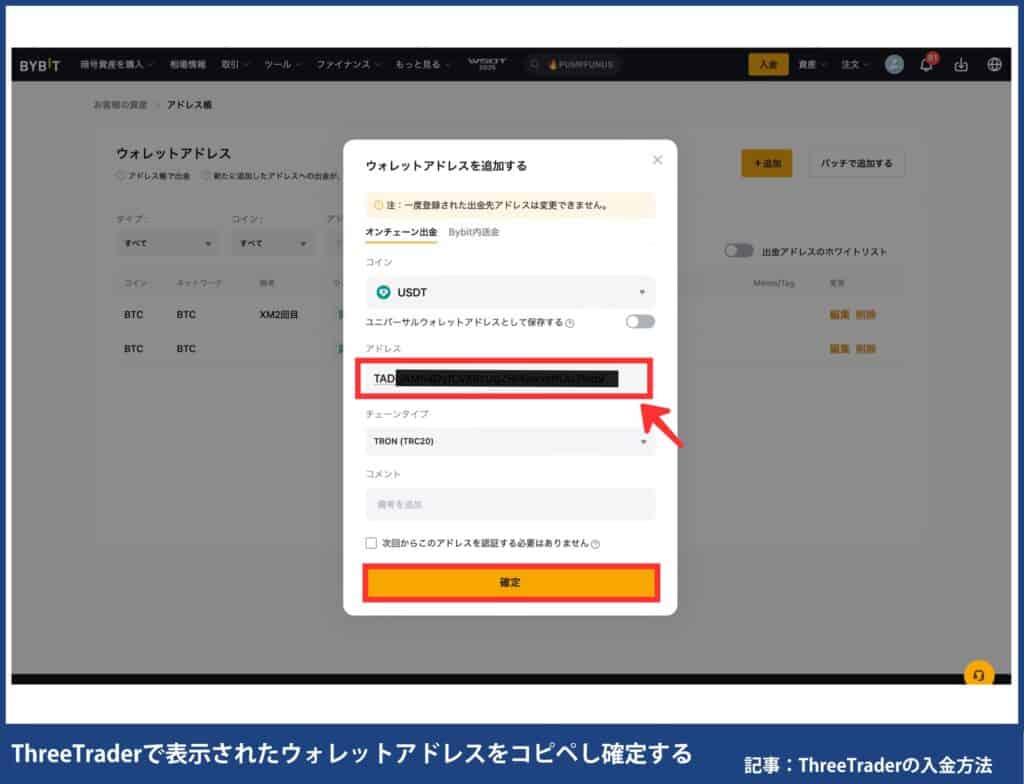Click the USDT coin logo in the selector

pos(383,292)
